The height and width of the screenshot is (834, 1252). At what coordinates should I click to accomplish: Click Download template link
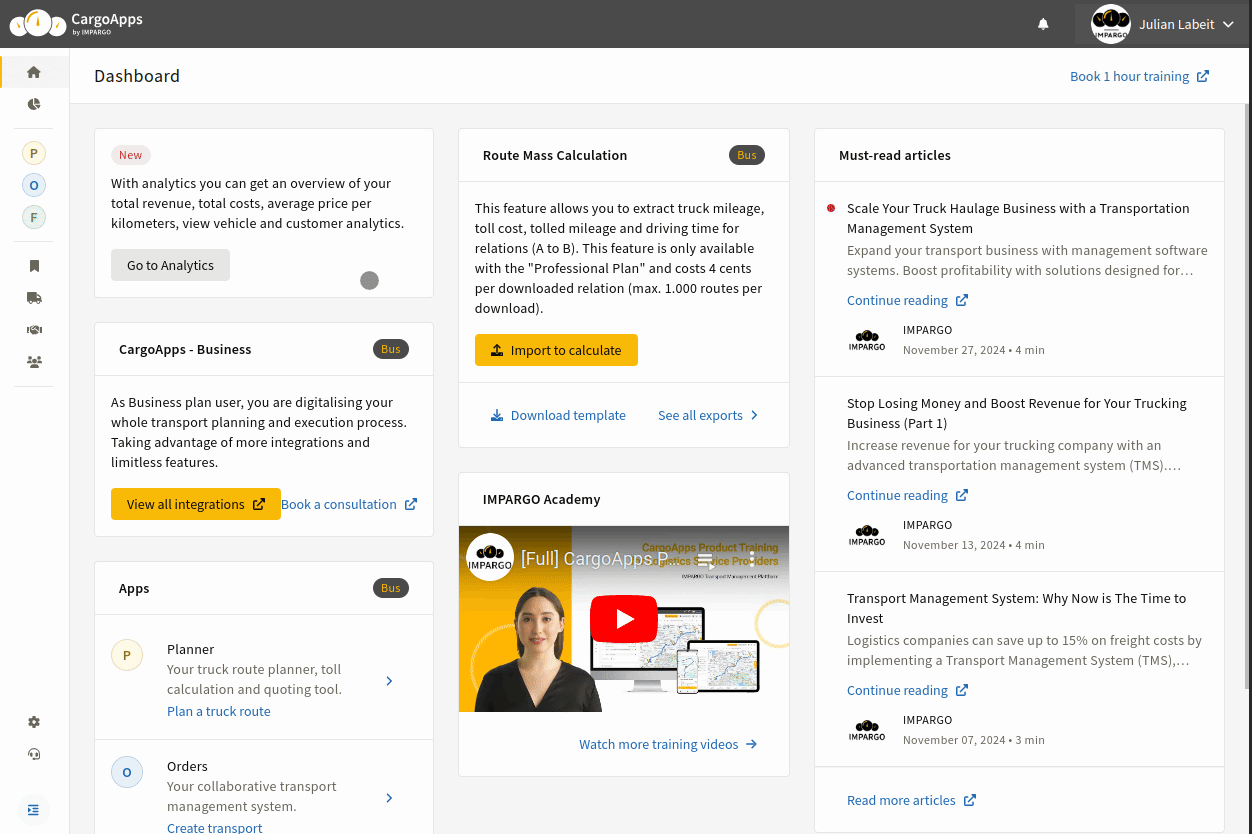click(558, 415)
